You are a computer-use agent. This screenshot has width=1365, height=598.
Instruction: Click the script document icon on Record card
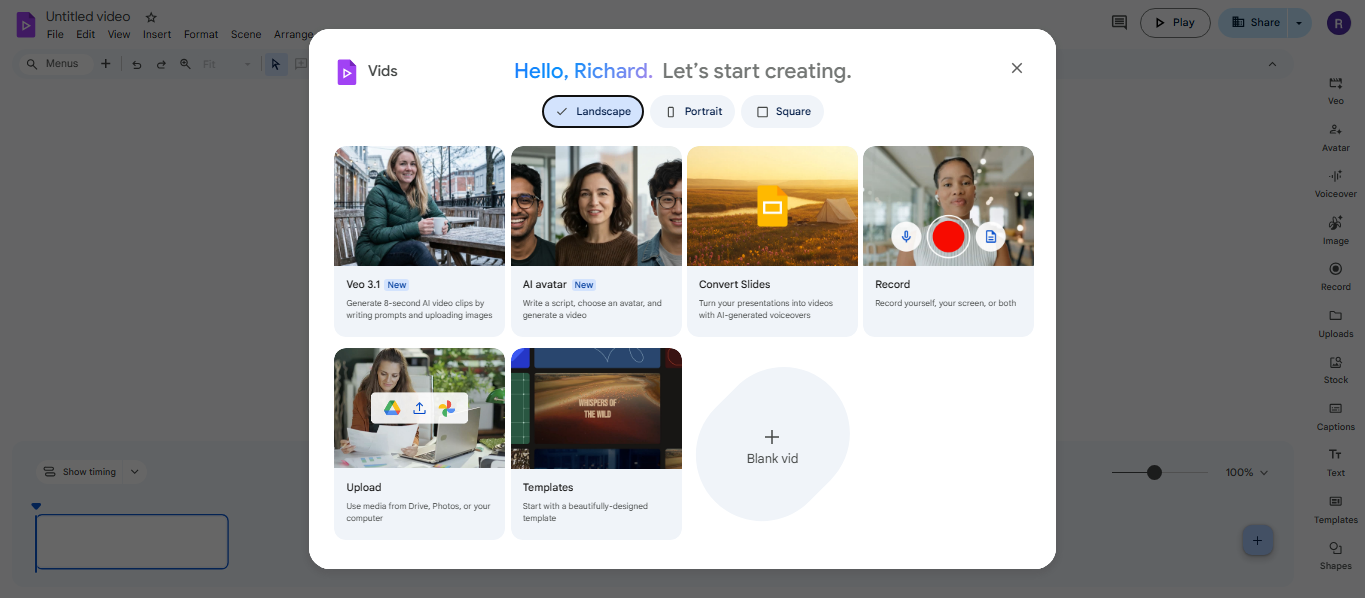click(990, 237)
